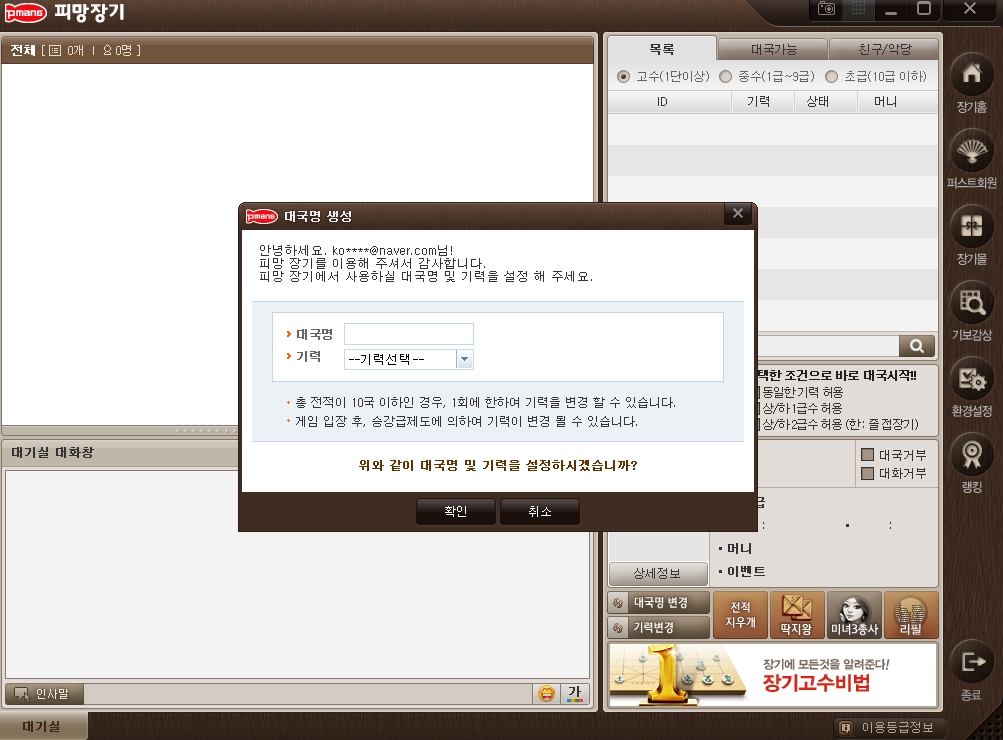Image resolution: width=1003 pixels, height=740 pixels.
Task: Sort list by 머니 column header
Action: coord(897,102)
